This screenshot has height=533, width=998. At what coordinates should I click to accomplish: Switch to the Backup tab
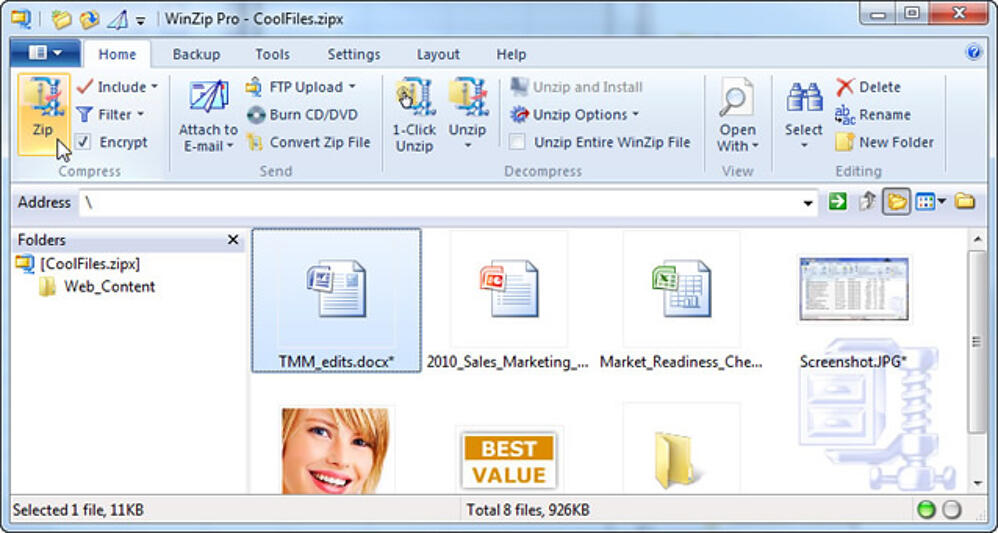click(x=196, y=55)
